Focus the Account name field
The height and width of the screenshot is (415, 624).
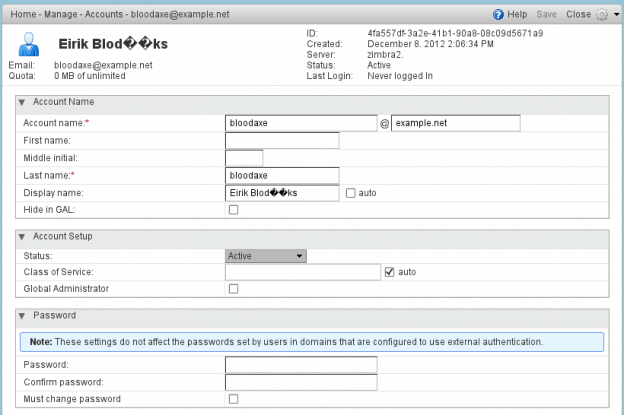(301, 123)
